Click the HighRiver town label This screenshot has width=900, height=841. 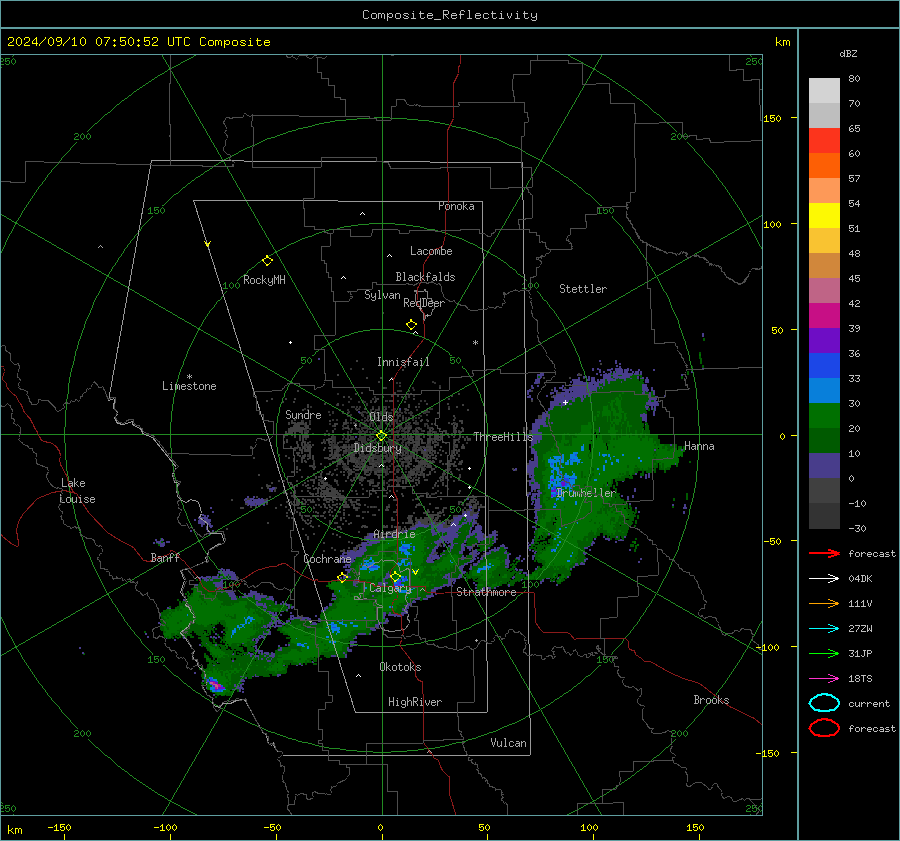(415, 702)
